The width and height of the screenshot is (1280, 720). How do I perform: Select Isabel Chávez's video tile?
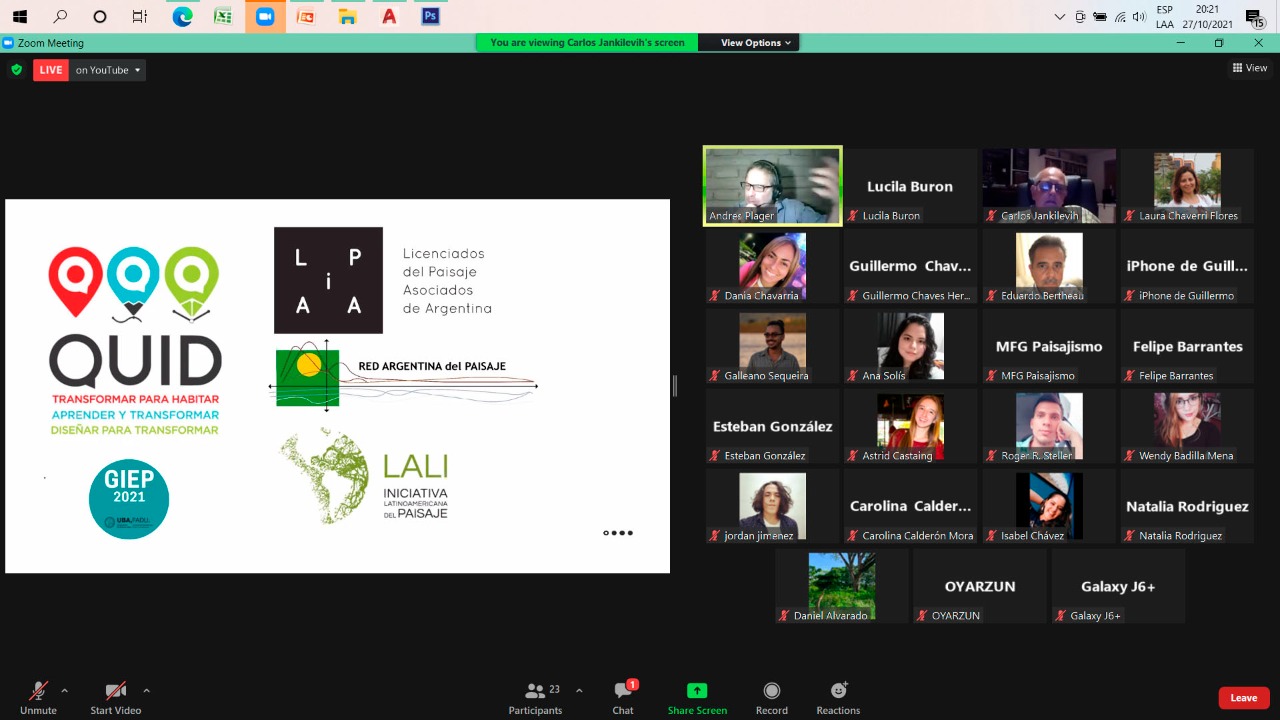point(1049,506)
